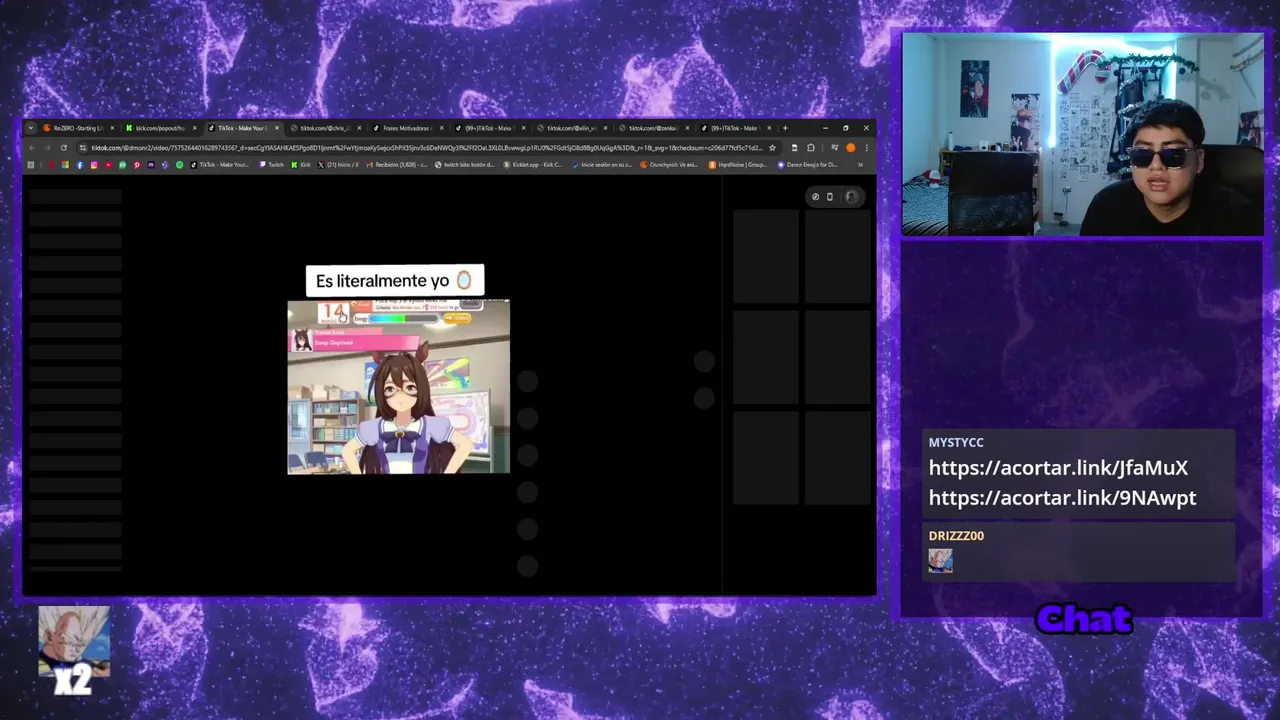The height and width of the screenshot is (720, 1280).
Task: Open the YouTube bookmark icon
Action: pos(109,164)
